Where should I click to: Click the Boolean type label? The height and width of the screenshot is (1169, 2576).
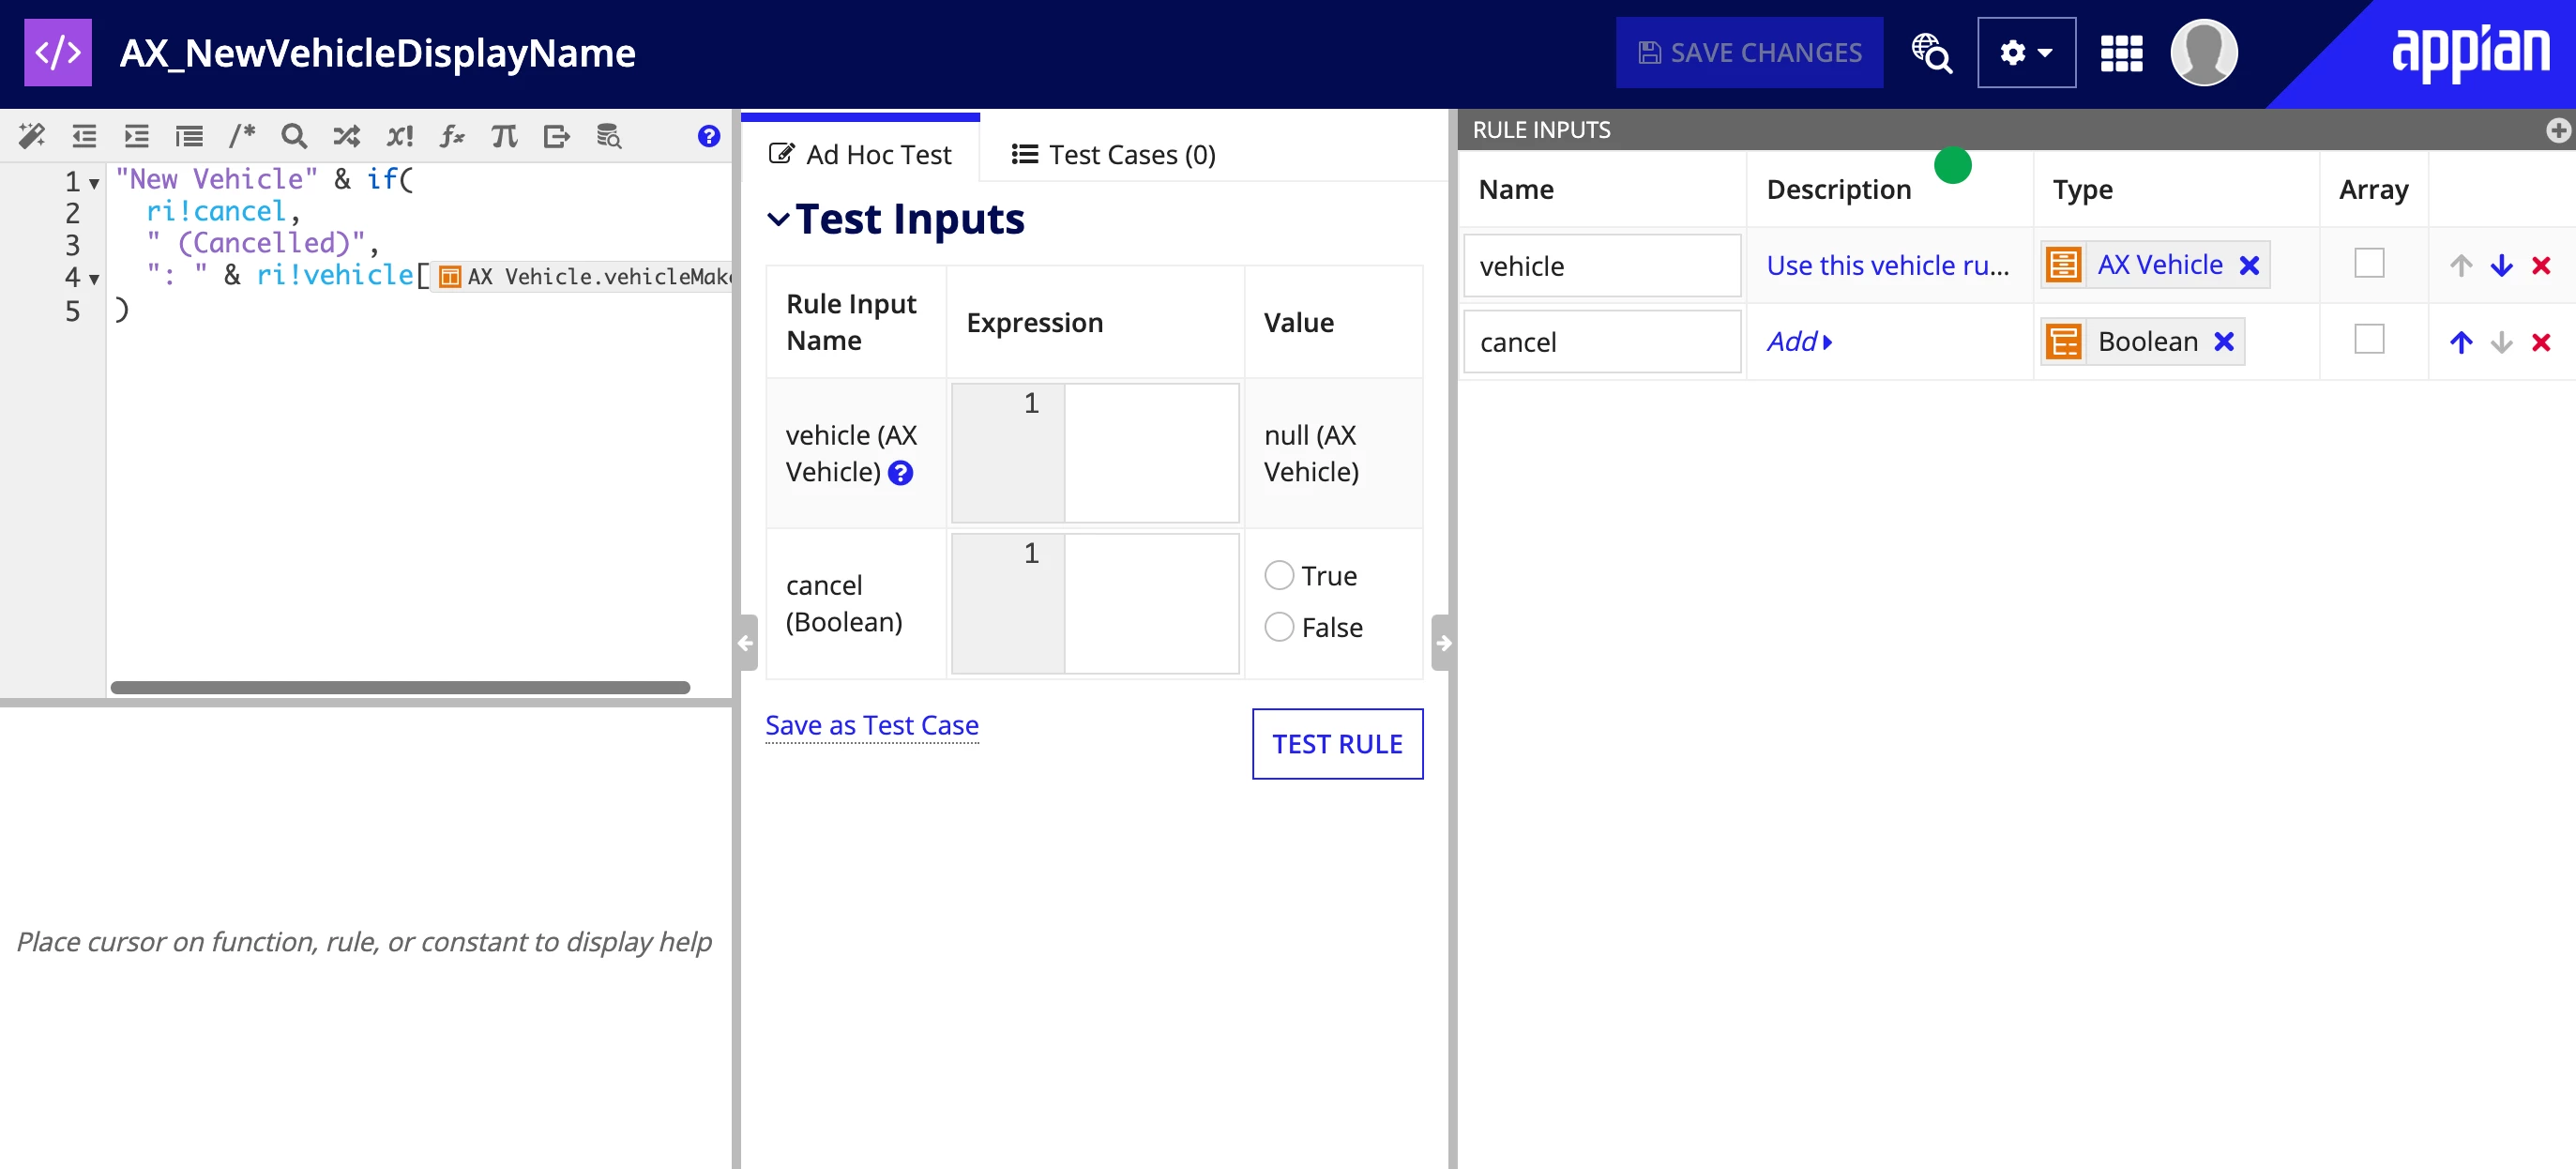tap(2147, 342)
